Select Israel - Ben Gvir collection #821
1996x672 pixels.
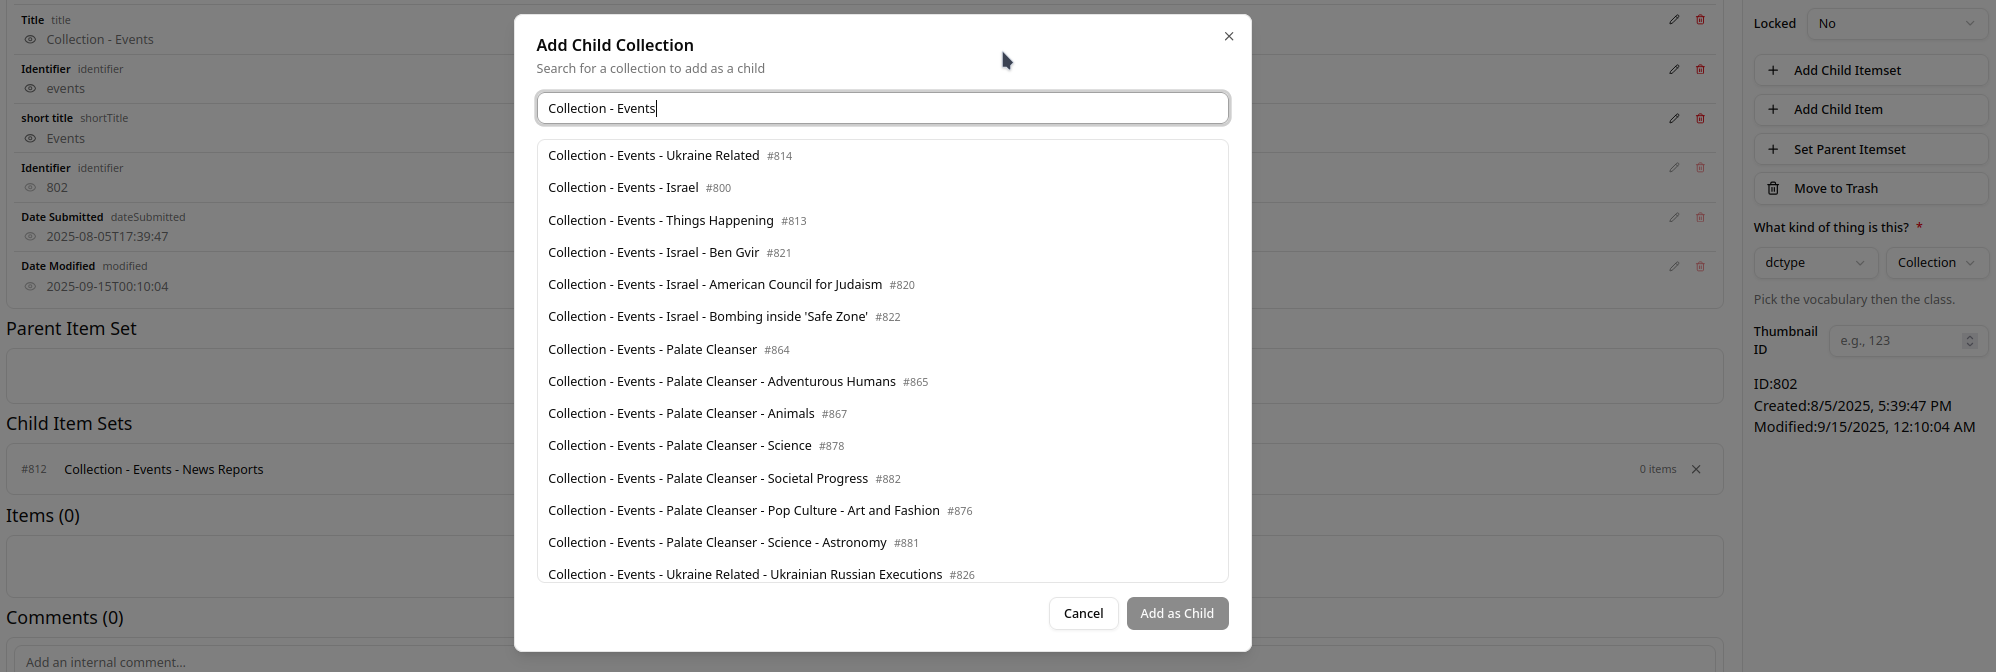tap(883, 252)
